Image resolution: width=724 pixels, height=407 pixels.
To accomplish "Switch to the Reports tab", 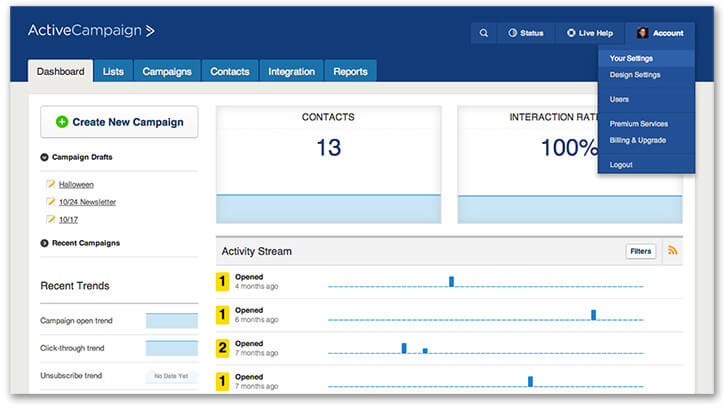I will (350, 72).
